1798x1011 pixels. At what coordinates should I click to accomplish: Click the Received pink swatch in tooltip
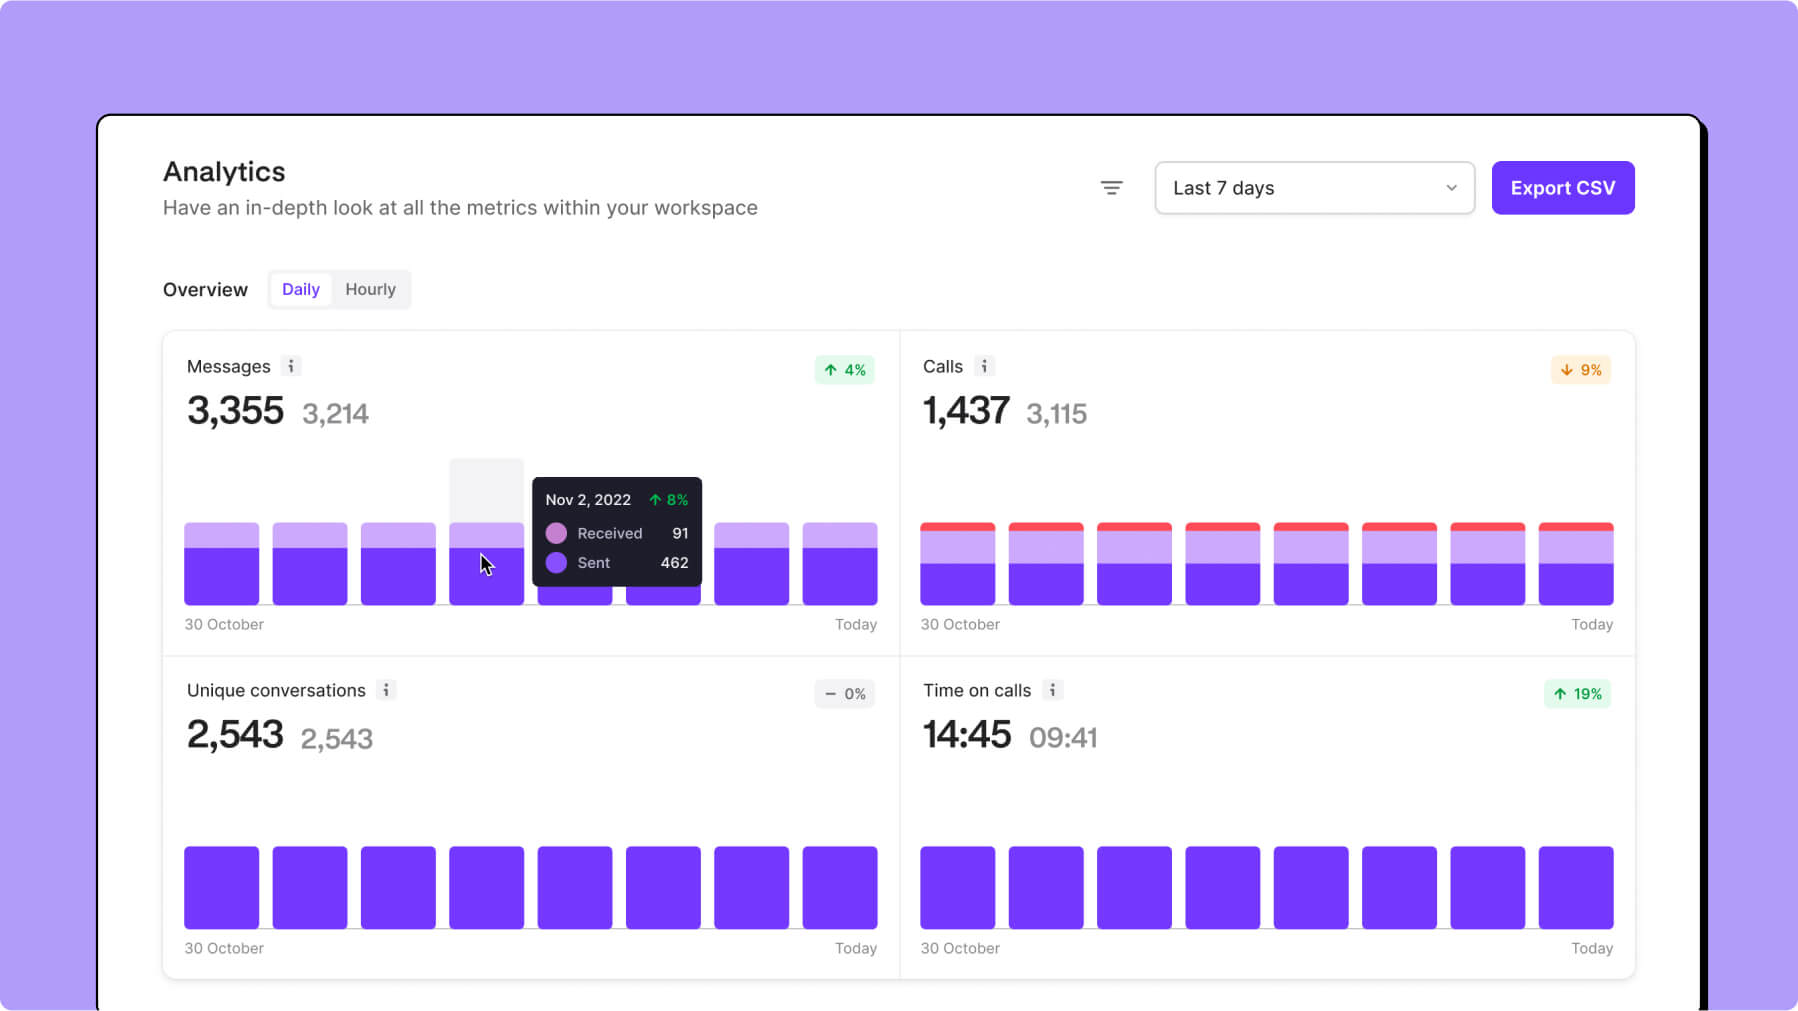click(x=556, y=533)
